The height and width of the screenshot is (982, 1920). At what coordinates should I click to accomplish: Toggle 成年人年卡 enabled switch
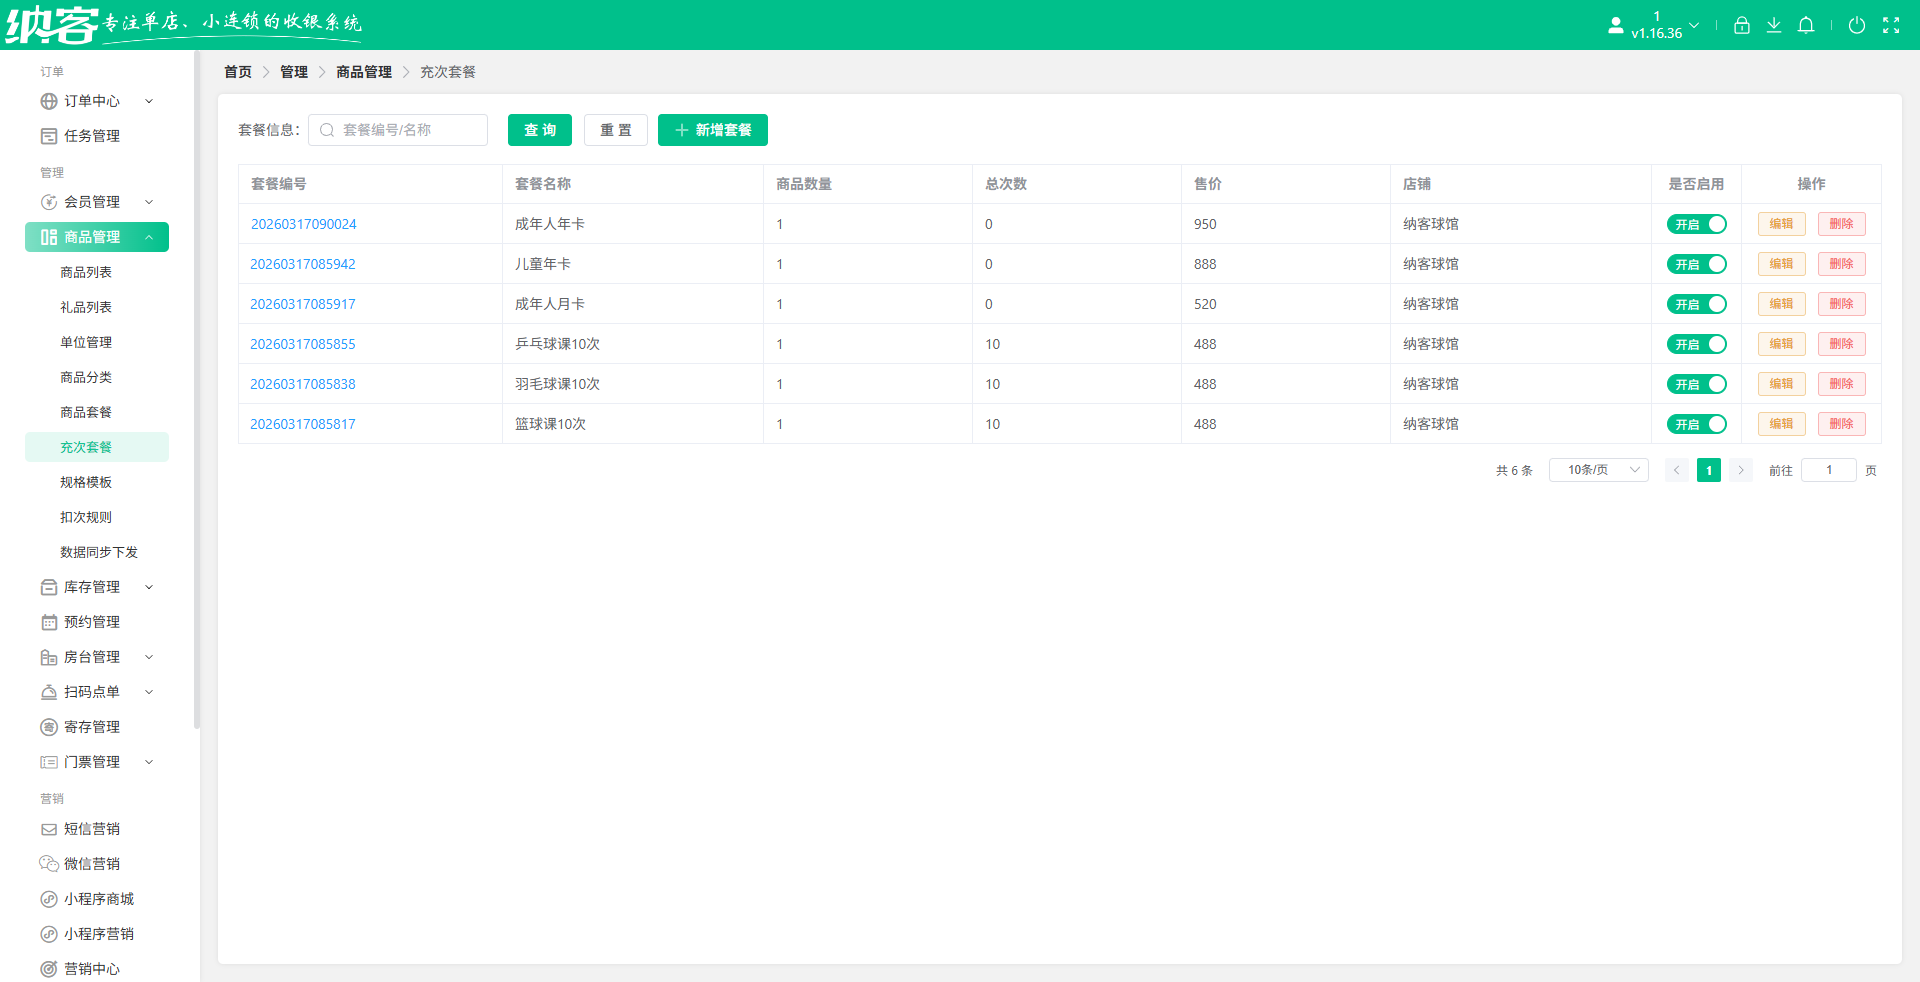(1697, 224)
